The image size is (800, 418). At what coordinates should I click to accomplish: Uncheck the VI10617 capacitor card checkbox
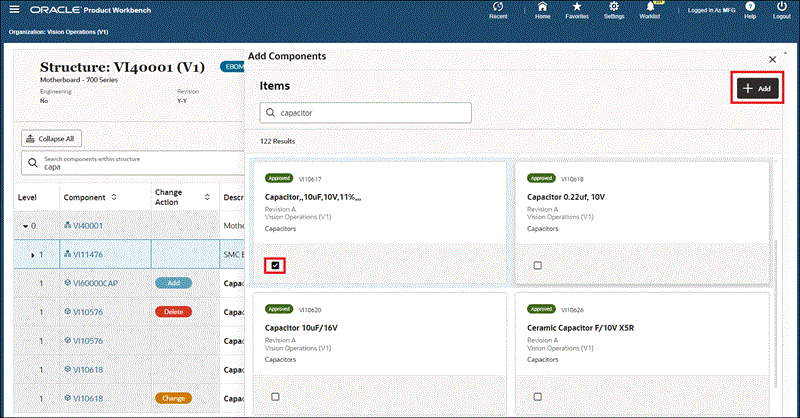(x=276, y=265)
